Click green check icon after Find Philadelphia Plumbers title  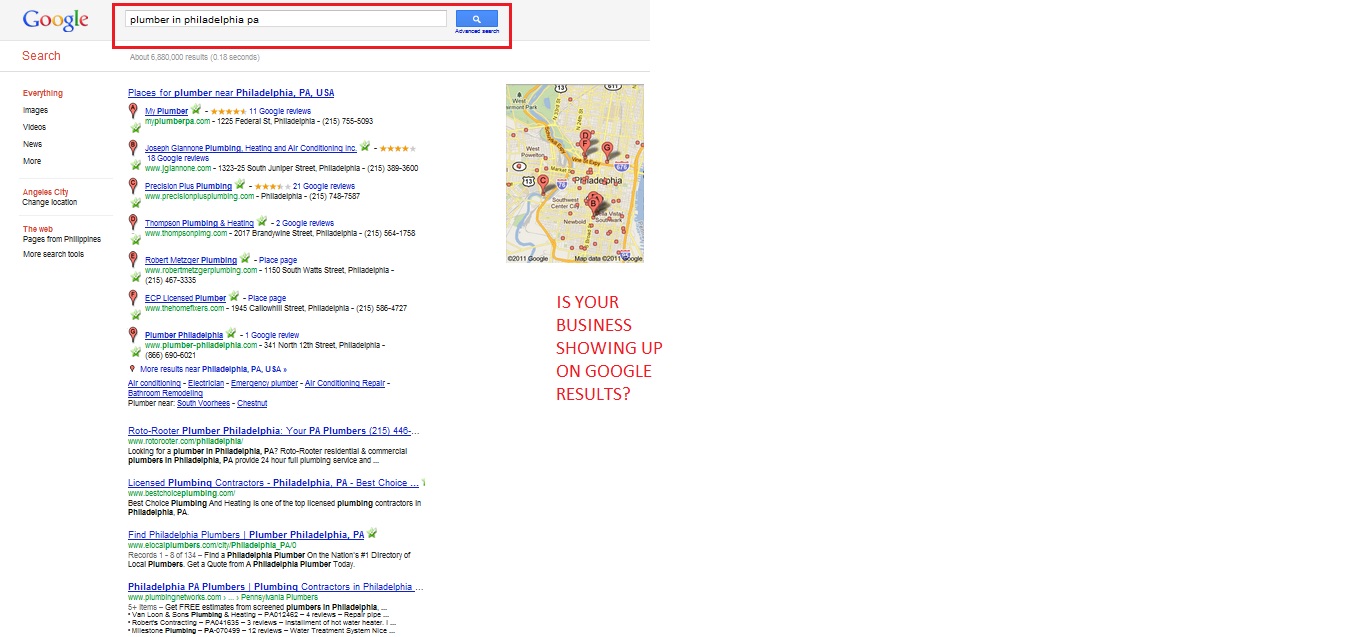click(x=372, y=533)
